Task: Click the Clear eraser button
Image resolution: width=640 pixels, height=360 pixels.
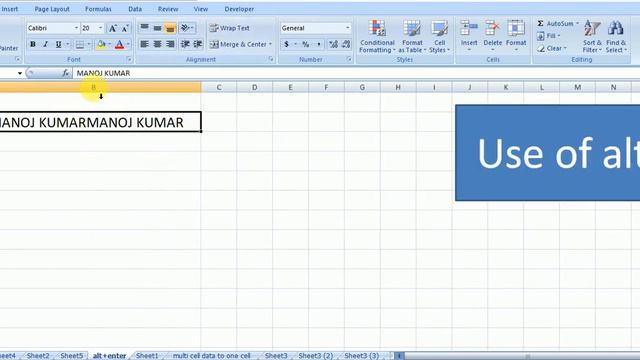Action: (551, 48)
